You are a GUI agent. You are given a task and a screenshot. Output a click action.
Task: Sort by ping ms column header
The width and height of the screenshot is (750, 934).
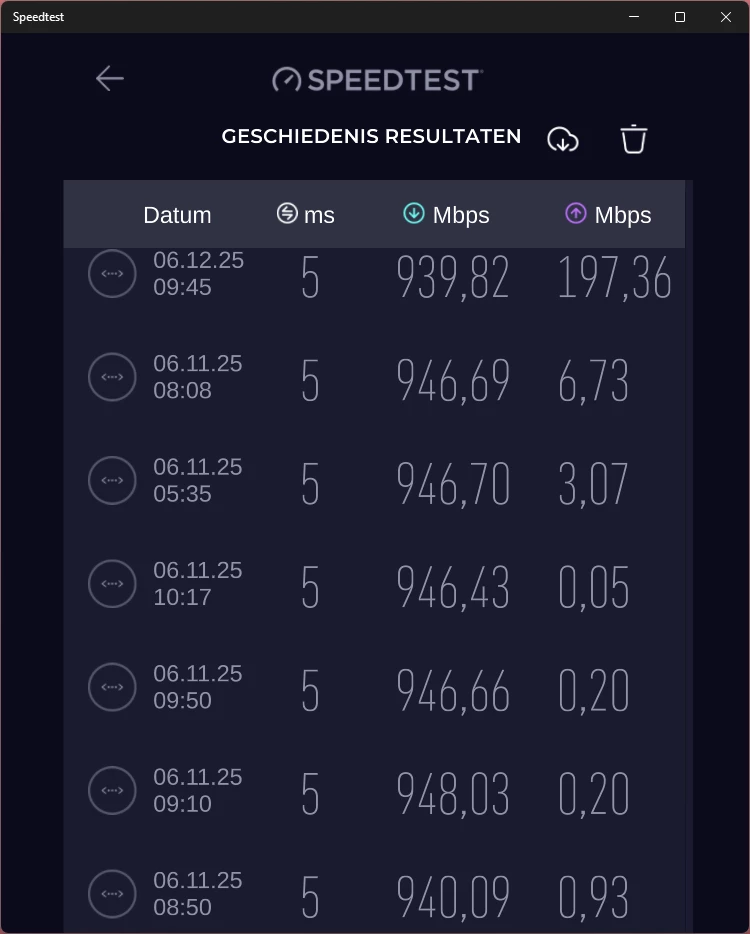point(306,214)
